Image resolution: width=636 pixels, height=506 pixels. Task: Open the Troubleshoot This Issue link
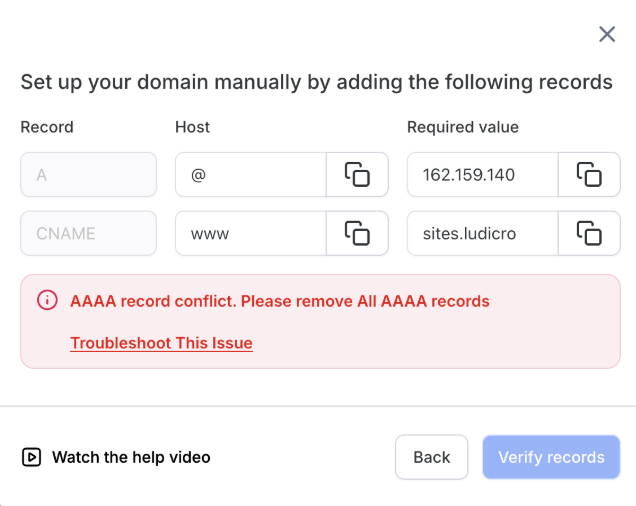(x=161, y=343)
